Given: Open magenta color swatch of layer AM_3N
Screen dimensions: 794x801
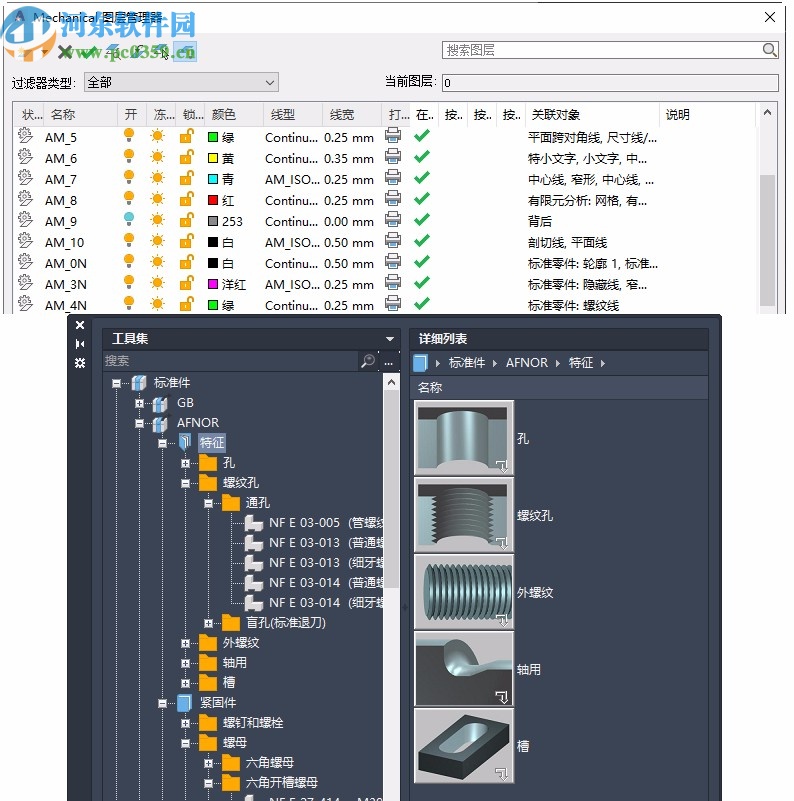Looking at the screenshot, I should coord(213,284).
